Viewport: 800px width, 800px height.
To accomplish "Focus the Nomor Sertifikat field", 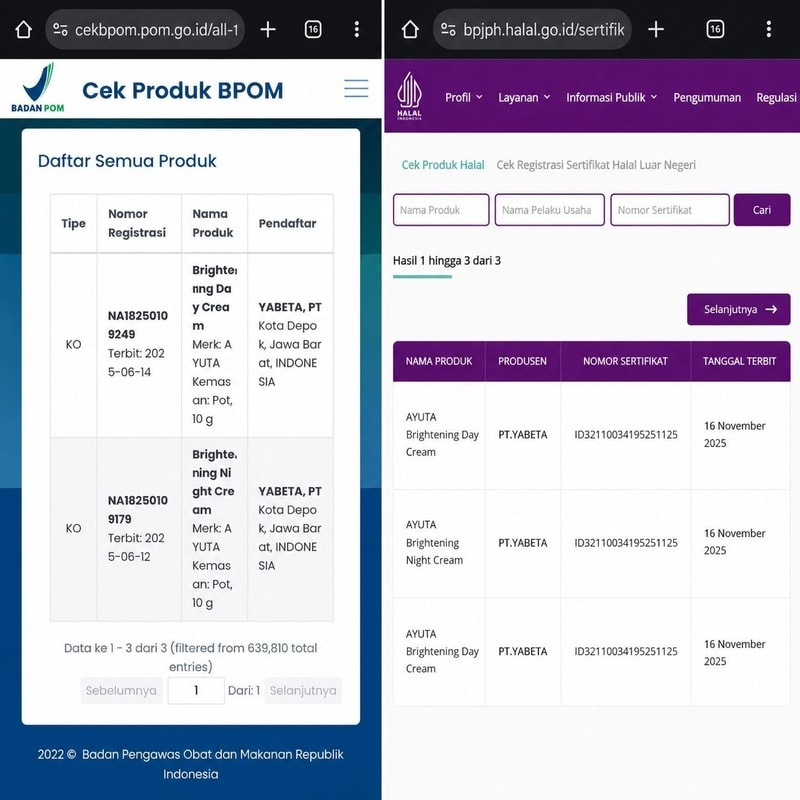I will click(670, 210).
